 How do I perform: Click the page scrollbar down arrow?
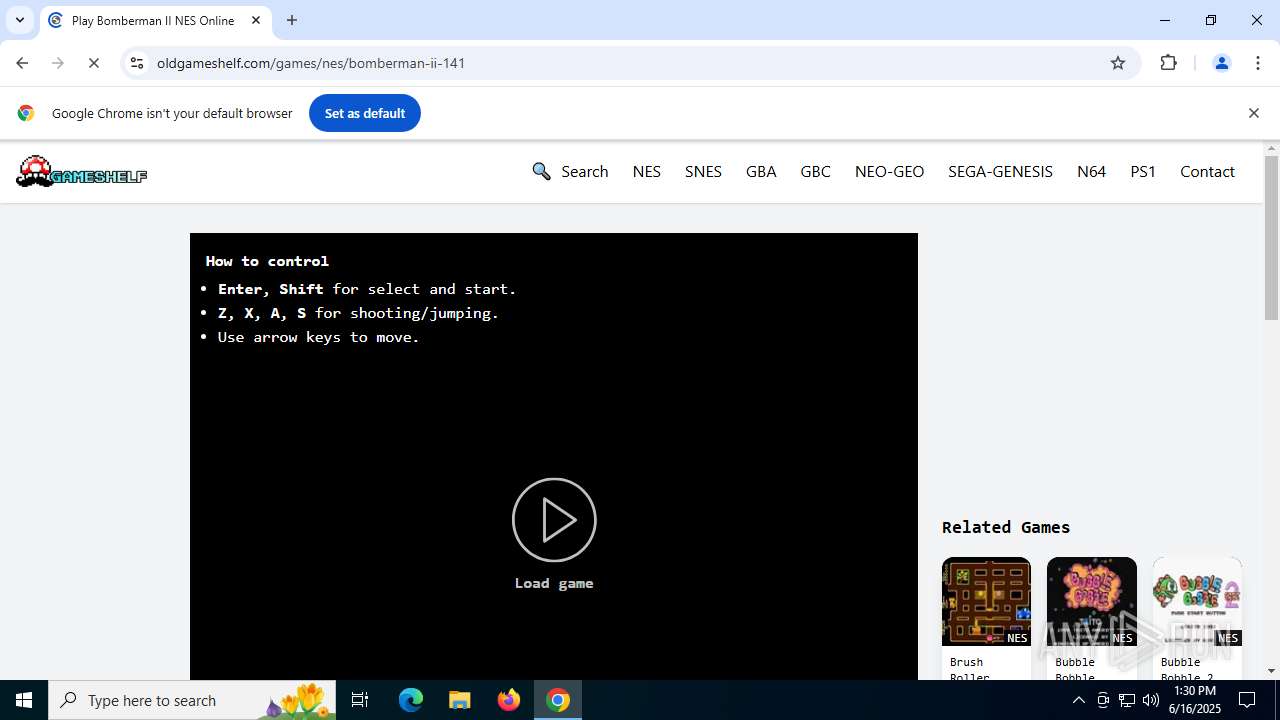pos(1271,671)
